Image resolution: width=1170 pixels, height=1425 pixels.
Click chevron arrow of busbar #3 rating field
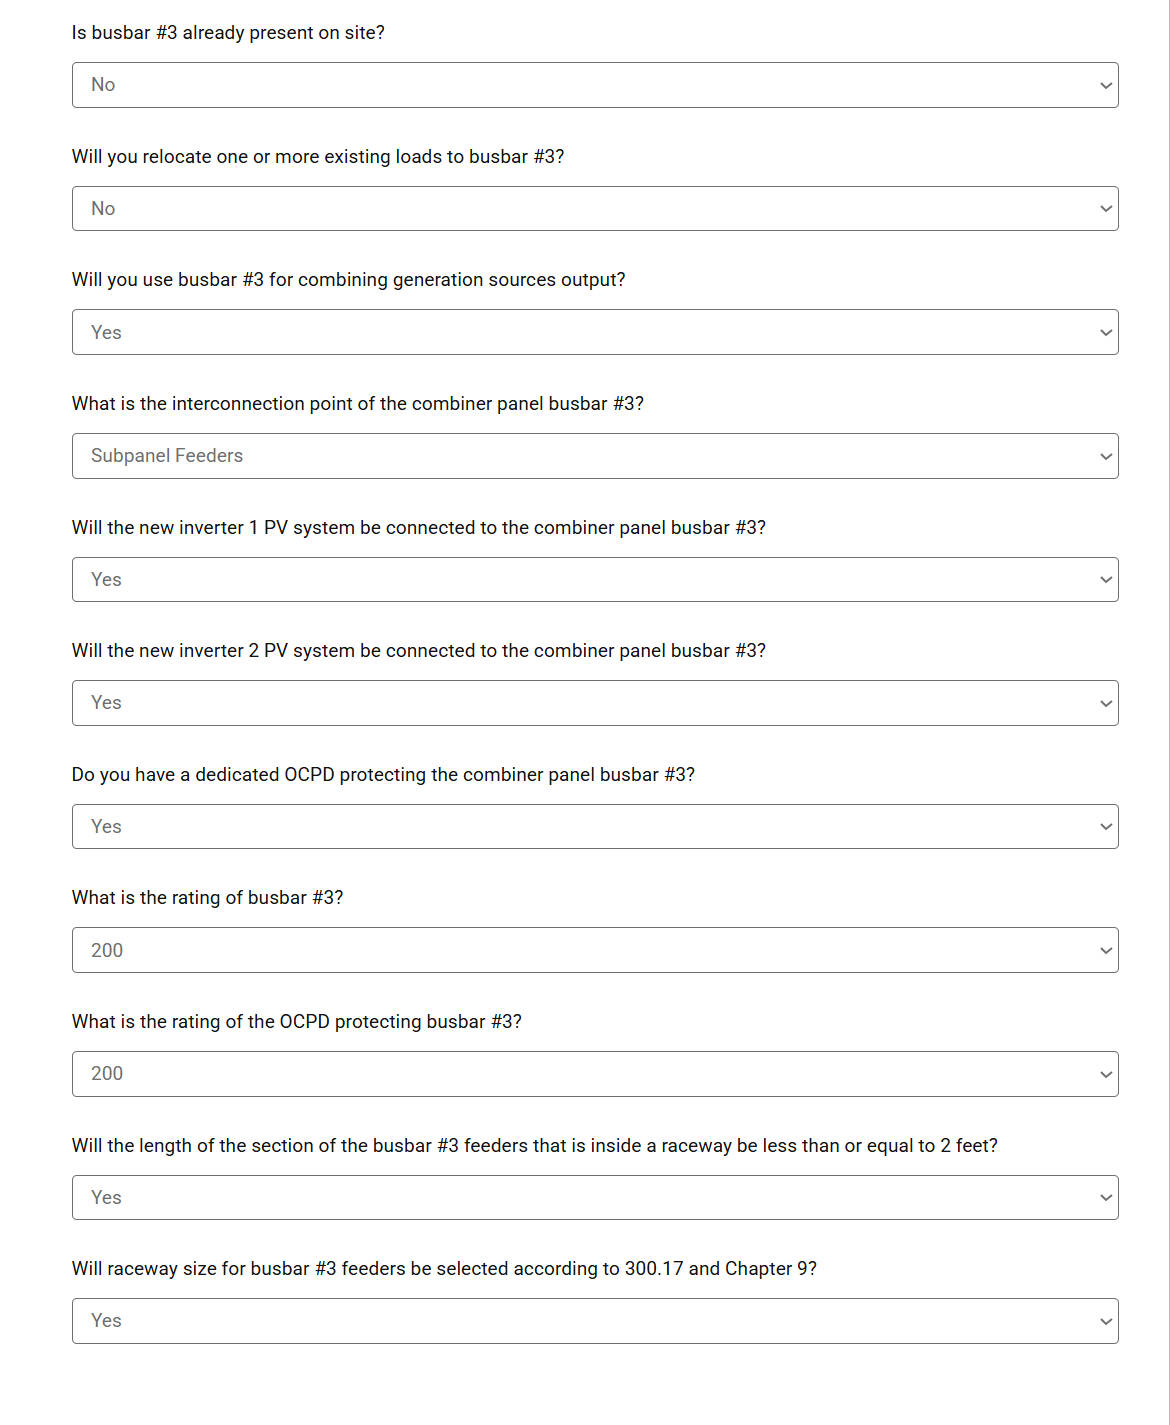[x=1106, y=951]
